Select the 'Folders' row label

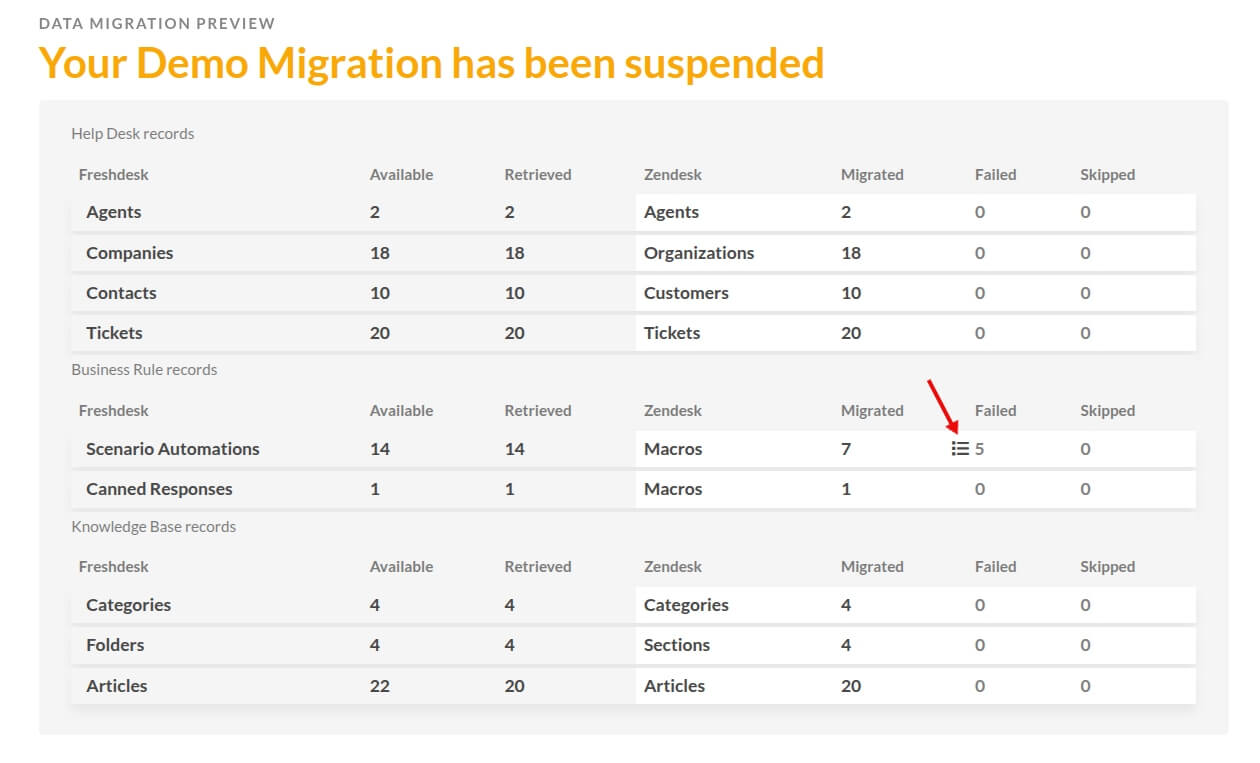[115, 645]
